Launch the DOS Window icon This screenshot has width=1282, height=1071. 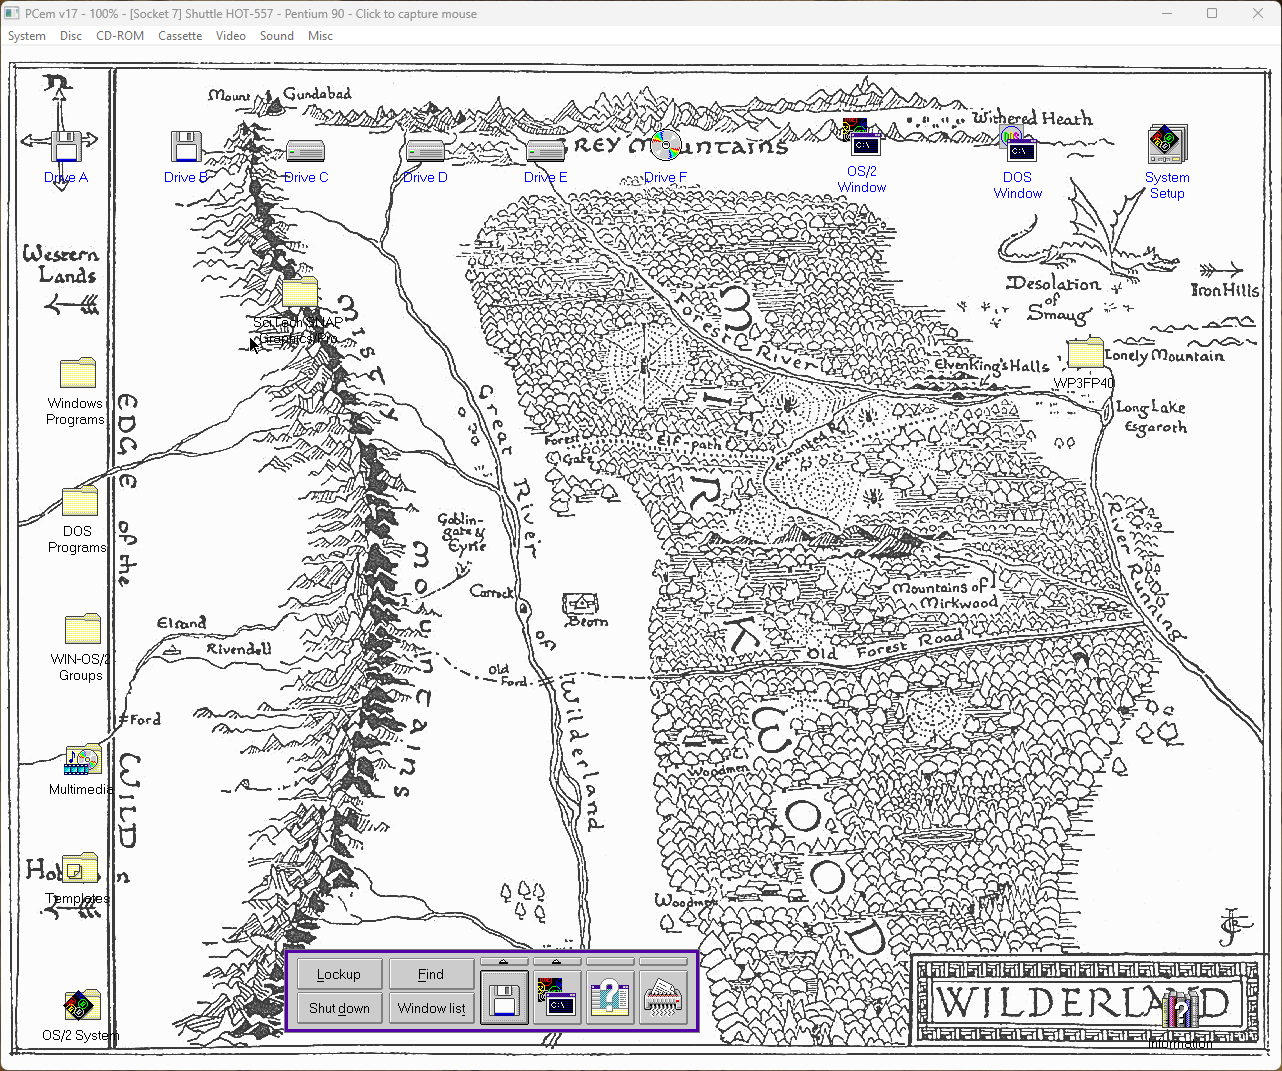[1018, 146]
